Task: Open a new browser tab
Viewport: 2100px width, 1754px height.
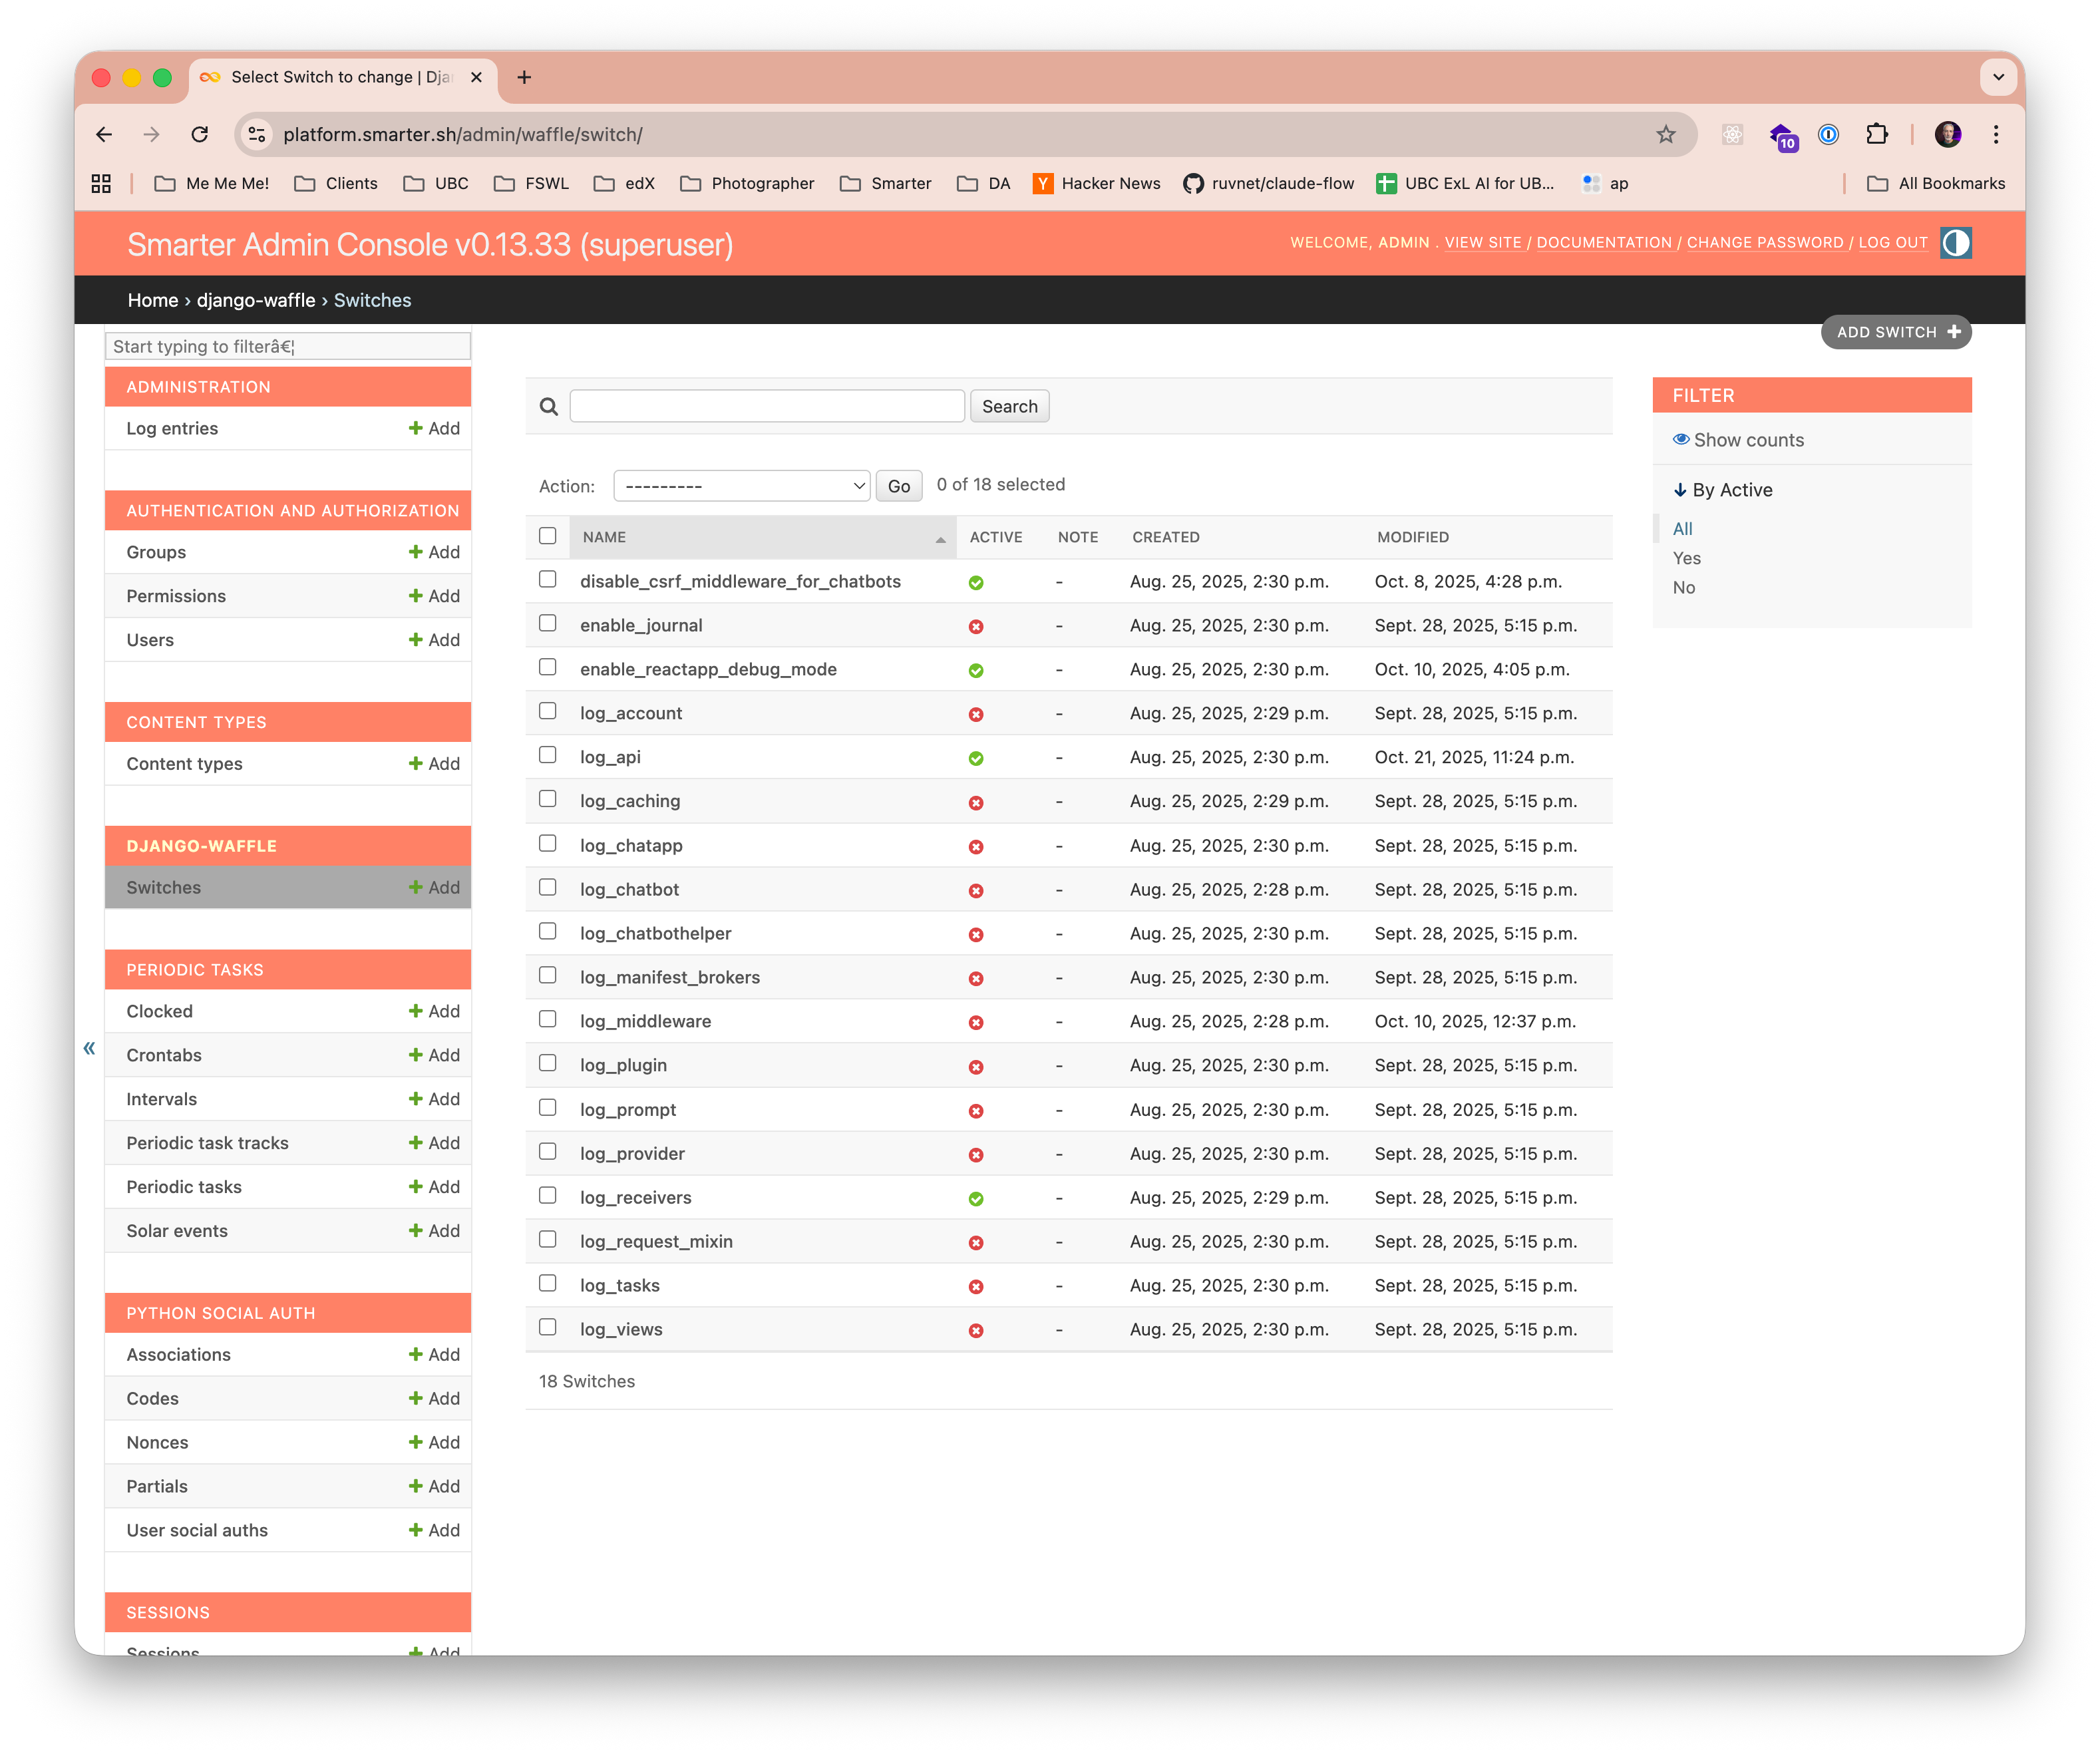Action: [x=524, y=77]
